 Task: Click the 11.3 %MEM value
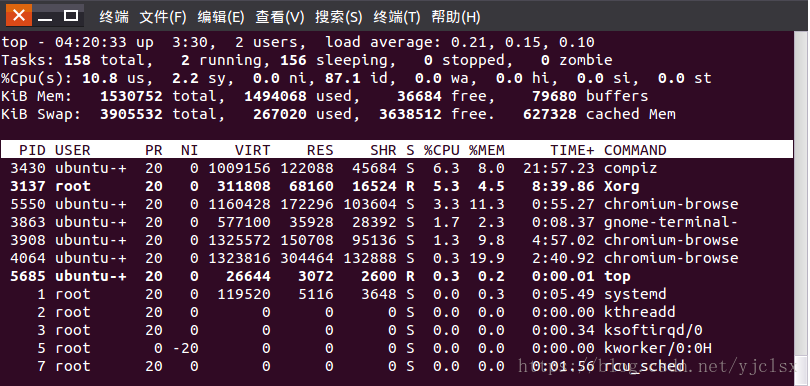(x=487, y=204)
